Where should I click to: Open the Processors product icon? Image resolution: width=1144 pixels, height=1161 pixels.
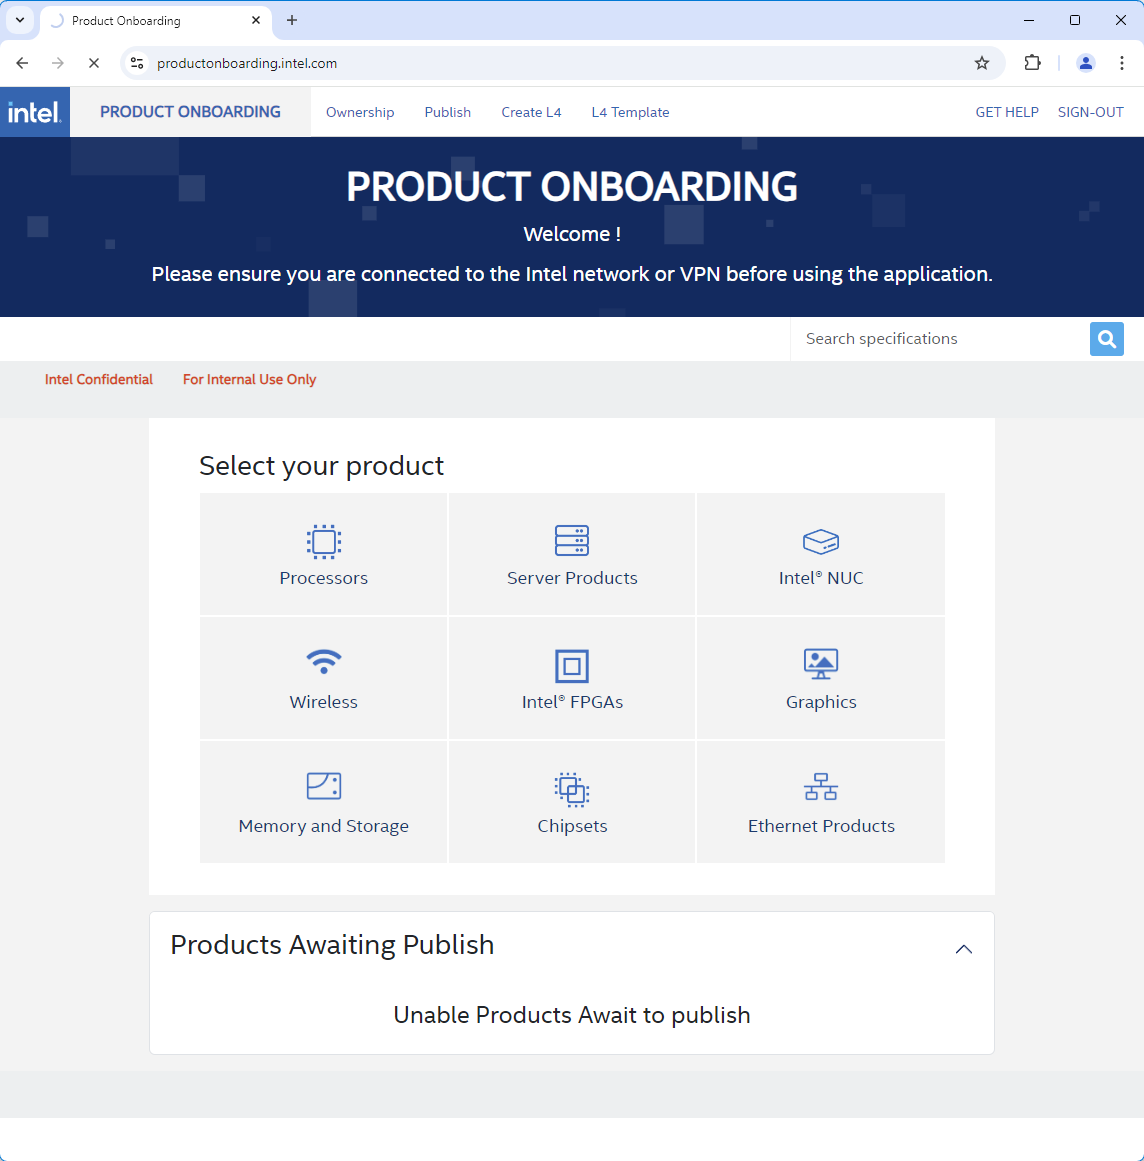point(324,541)
